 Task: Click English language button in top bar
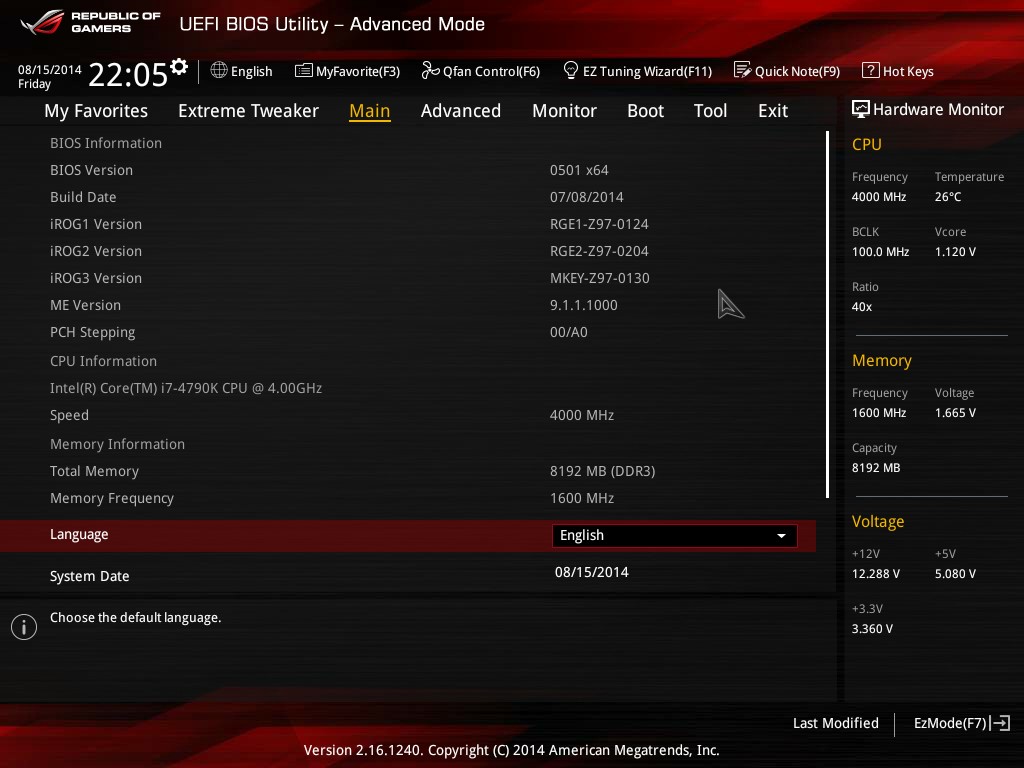242,71
